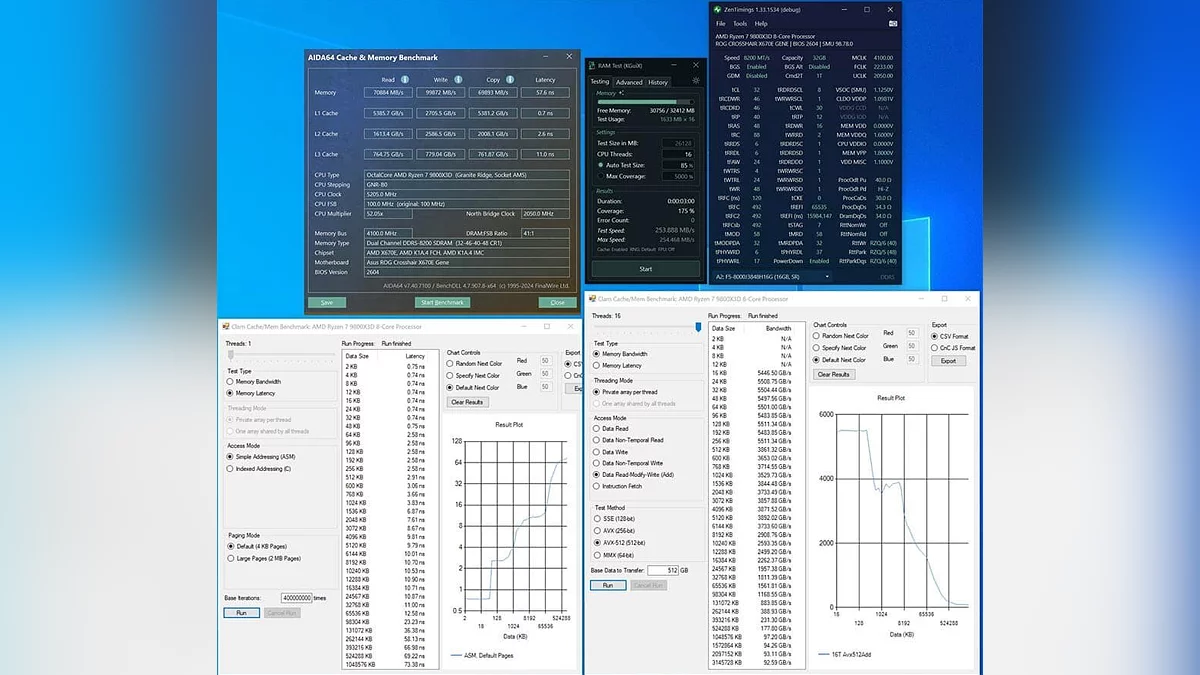Viewport: 1200px width, 675px height.
Task: Click Green color value in left Clam latency window
Action: pyautogui.click(x=545, y=375)
